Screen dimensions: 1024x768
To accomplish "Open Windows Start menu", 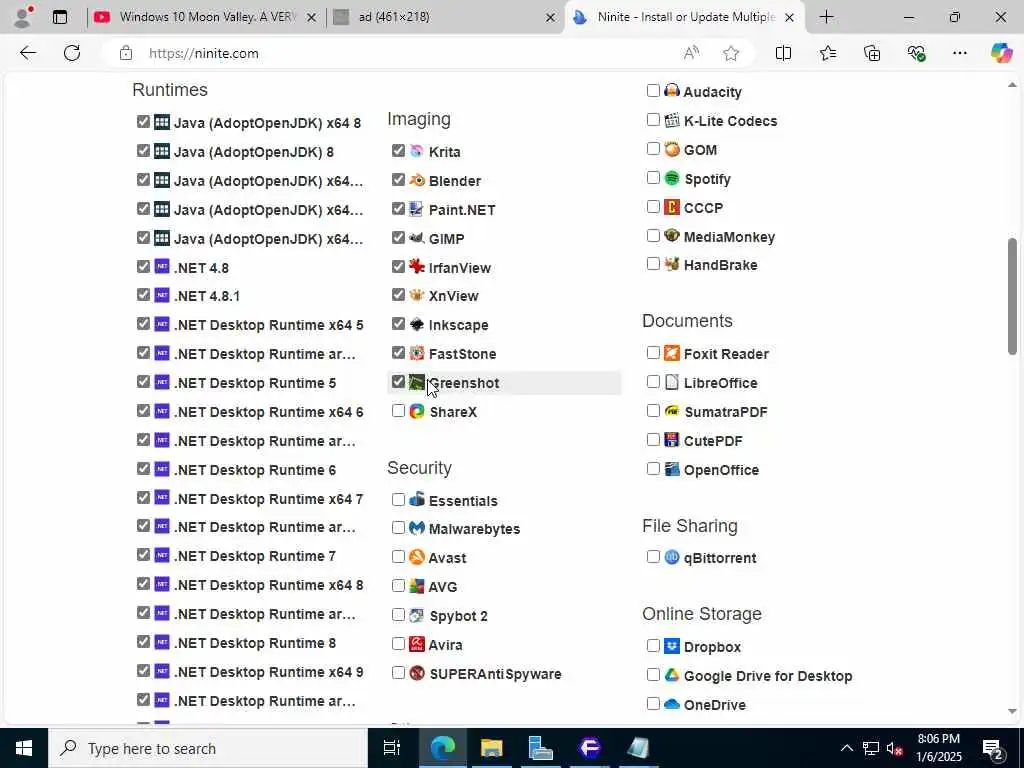I will click(x=24, y=748).
